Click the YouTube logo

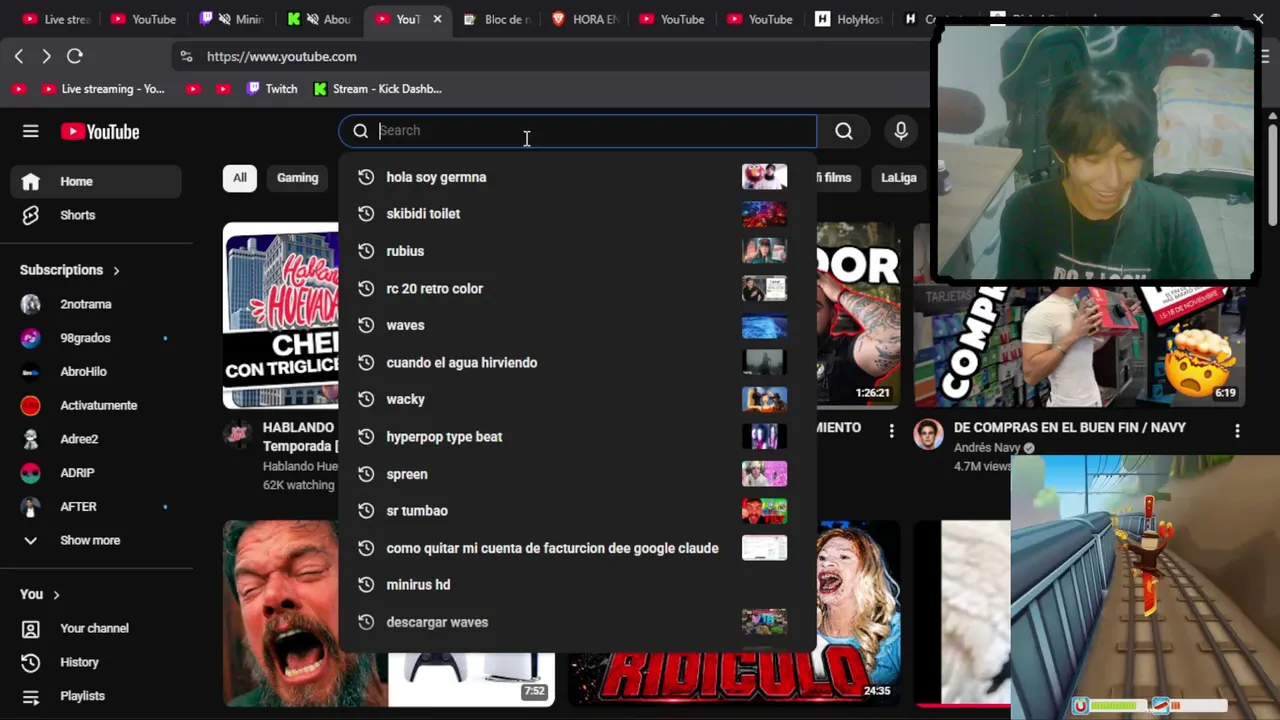point(100,131)
